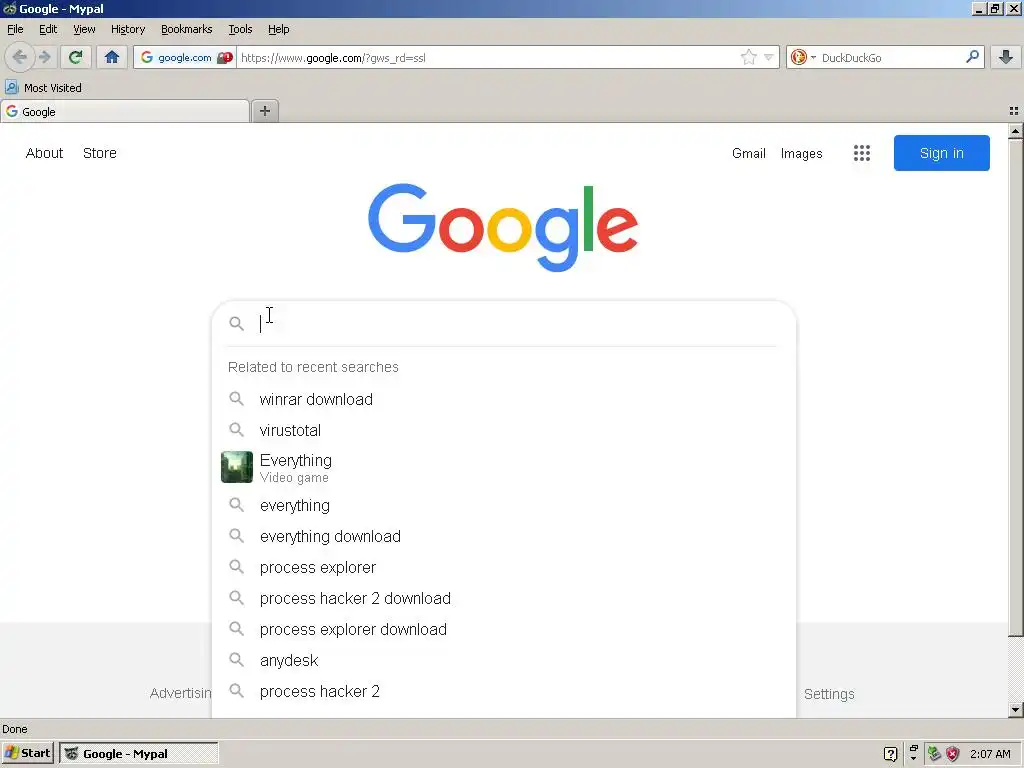Image resolution: width=1024 pixels, height=768 pixels.
Task: Open the Edit menu
Action: 48,29
